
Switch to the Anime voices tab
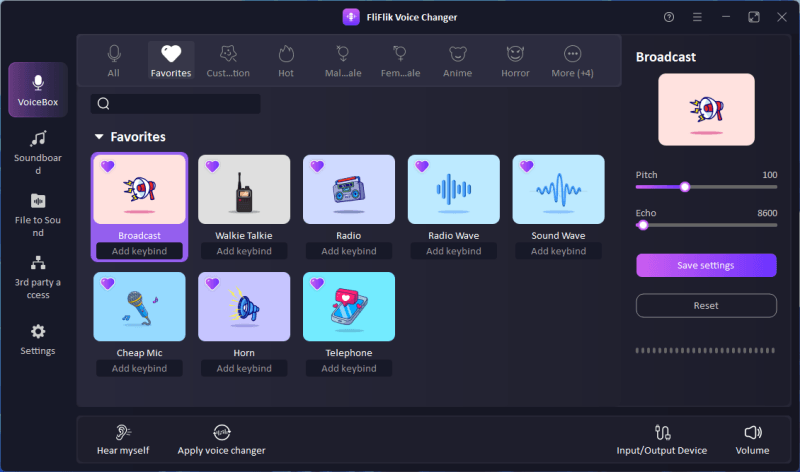pos(458,61)
